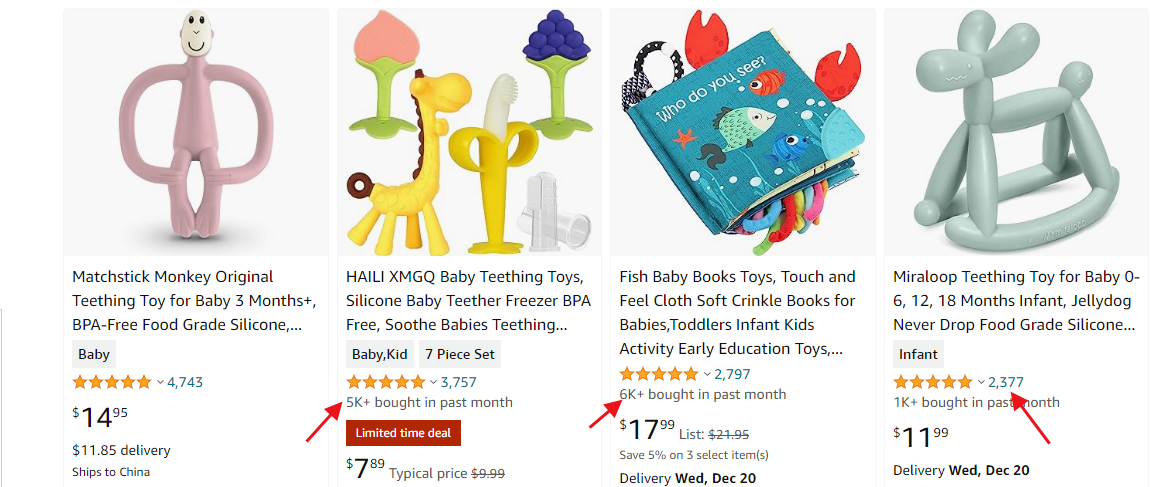Open the Fish Baby Books product image

coord(742,133)
